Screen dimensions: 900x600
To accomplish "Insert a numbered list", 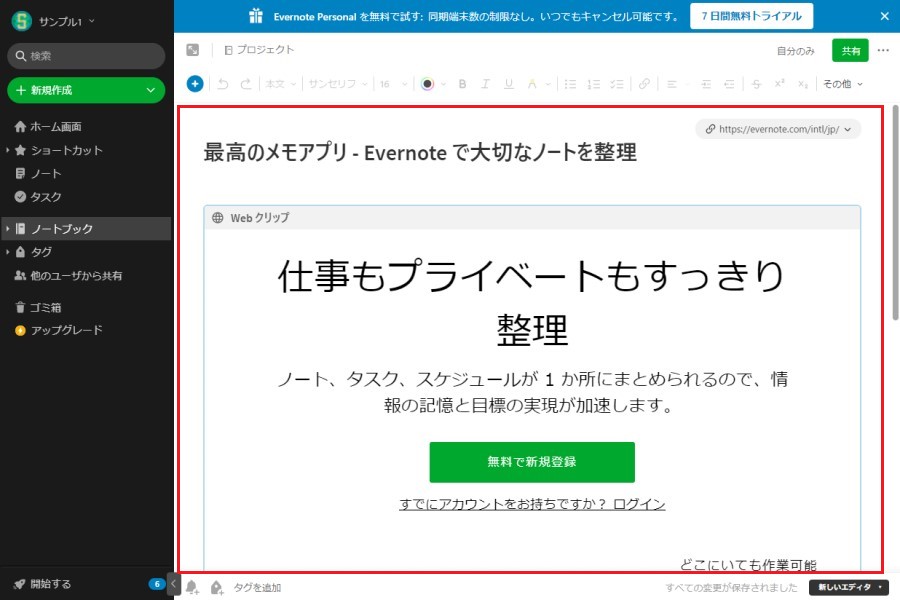I will (593, 84).
